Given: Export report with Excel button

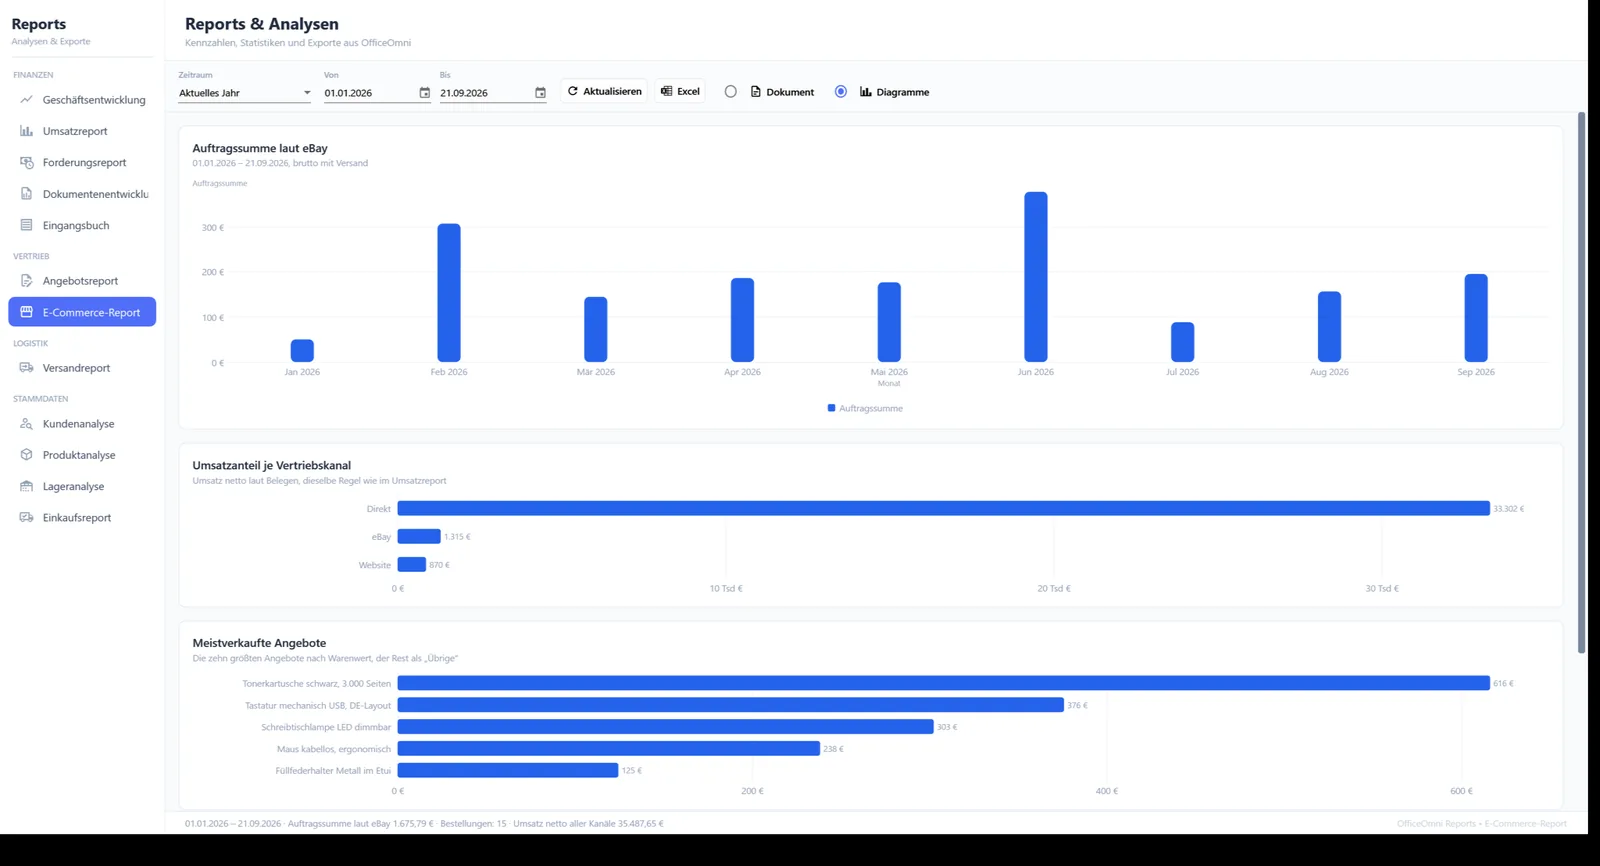Looking at the screenshot, I should (x=680, y=91).
